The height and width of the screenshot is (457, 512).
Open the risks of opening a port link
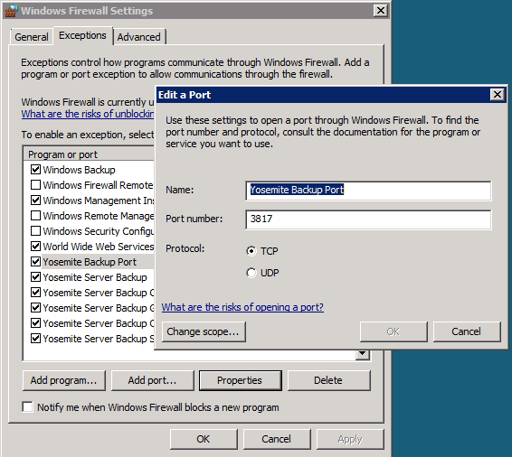click(242, 307)
